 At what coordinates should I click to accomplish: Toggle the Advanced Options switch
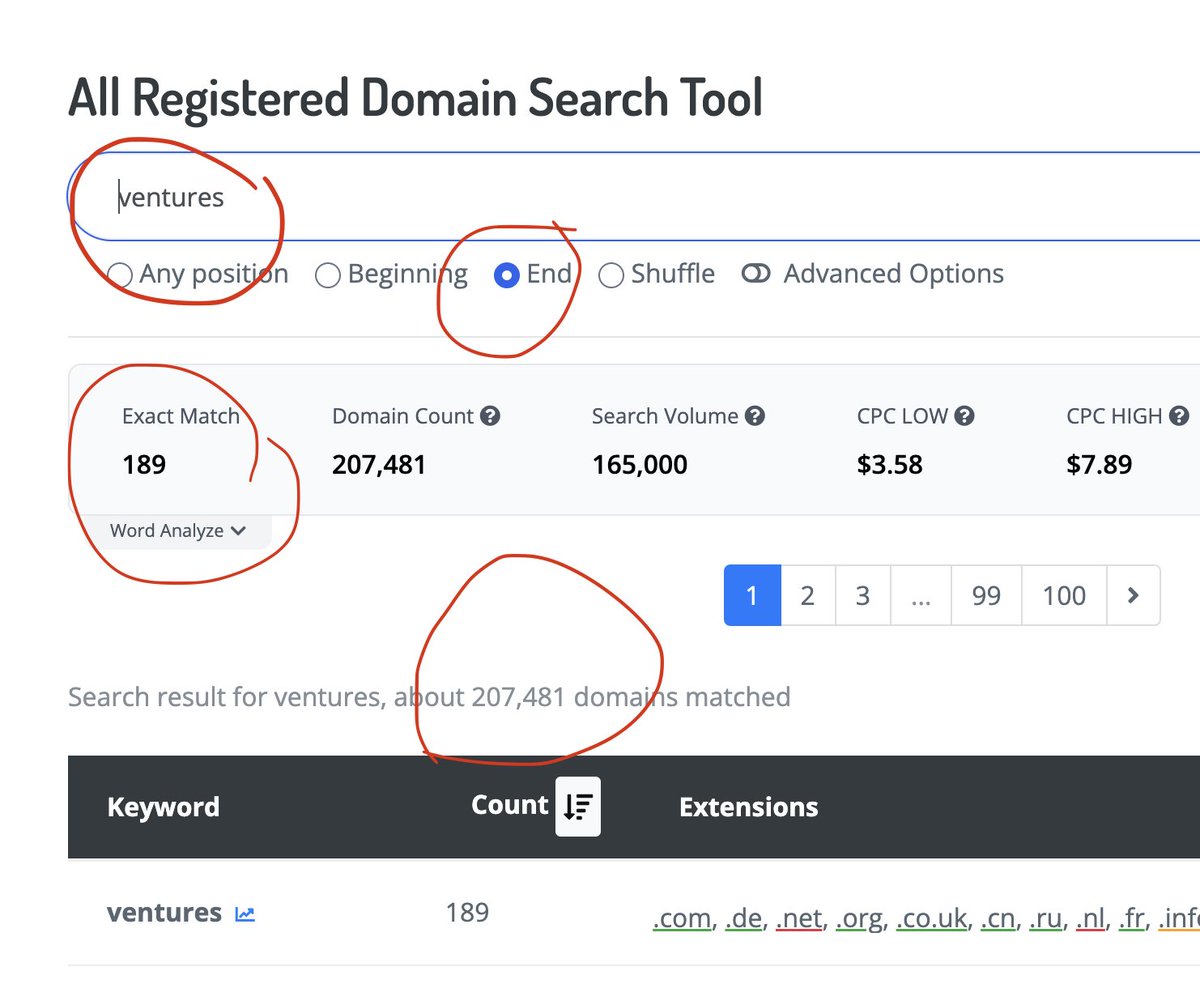coord(756,274)
